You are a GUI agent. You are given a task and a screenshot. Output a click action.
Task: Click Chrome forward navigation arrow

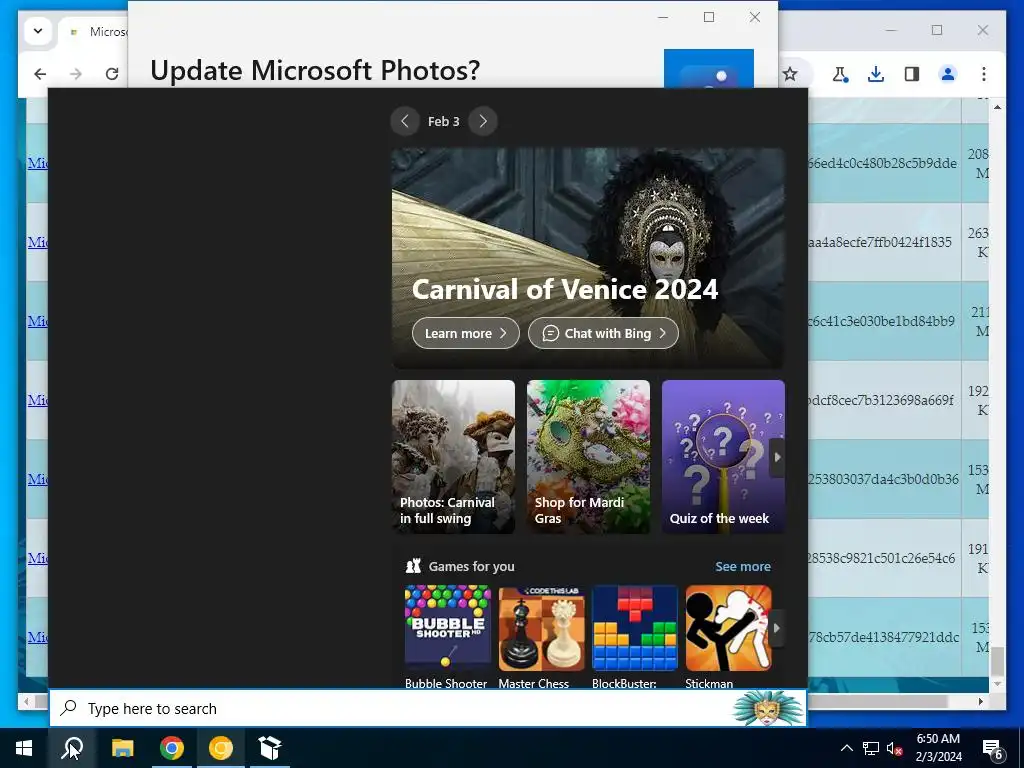76,74
